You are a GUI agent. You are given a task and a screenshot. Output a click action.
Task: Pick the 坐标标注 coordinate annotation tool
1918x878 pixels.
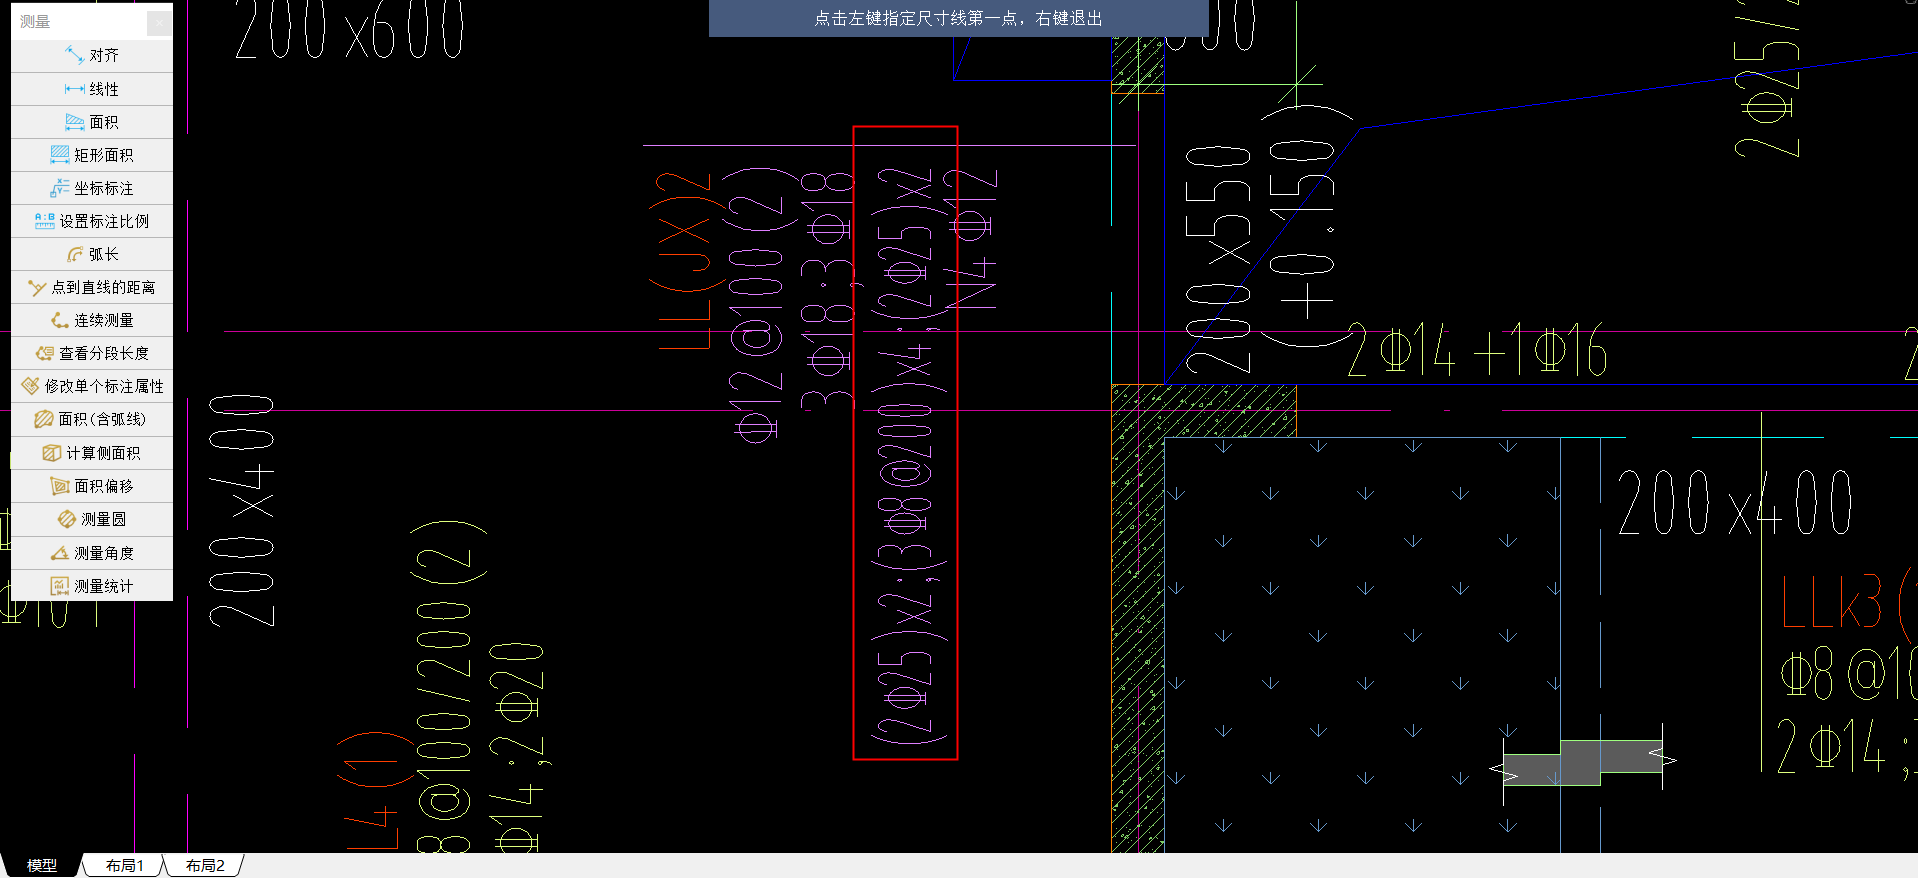[92, 188]
